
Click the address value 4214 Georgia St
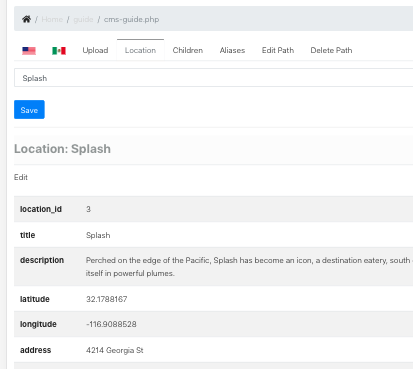[115, 350]
